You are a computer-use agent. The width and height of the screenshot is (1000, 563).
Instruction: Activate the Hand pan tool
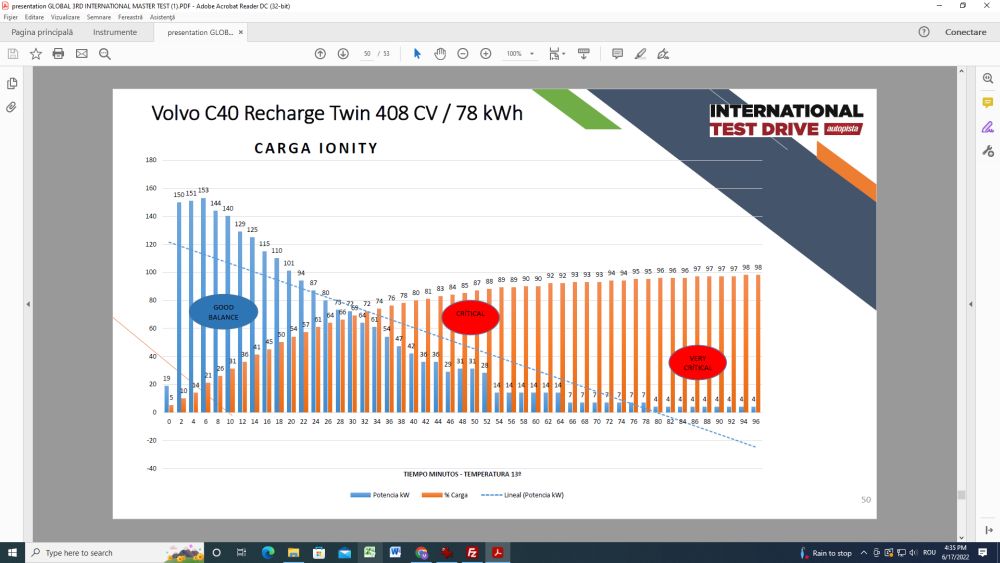tap(440, 54)
